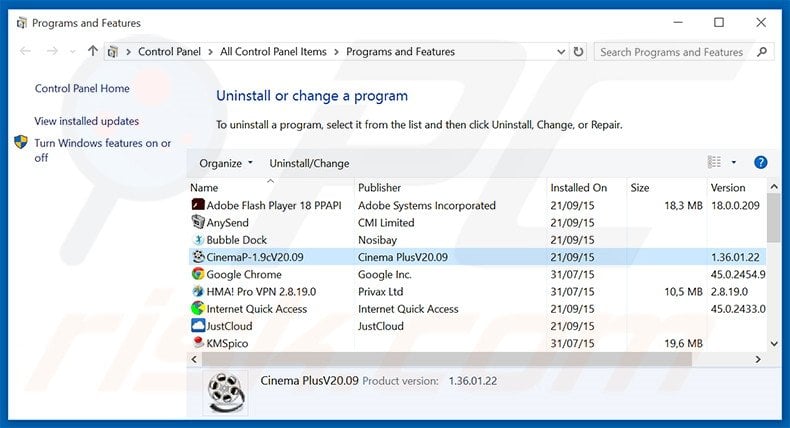Click the Adobe Systems Incorporated publisher cell

tap(427, 205)
